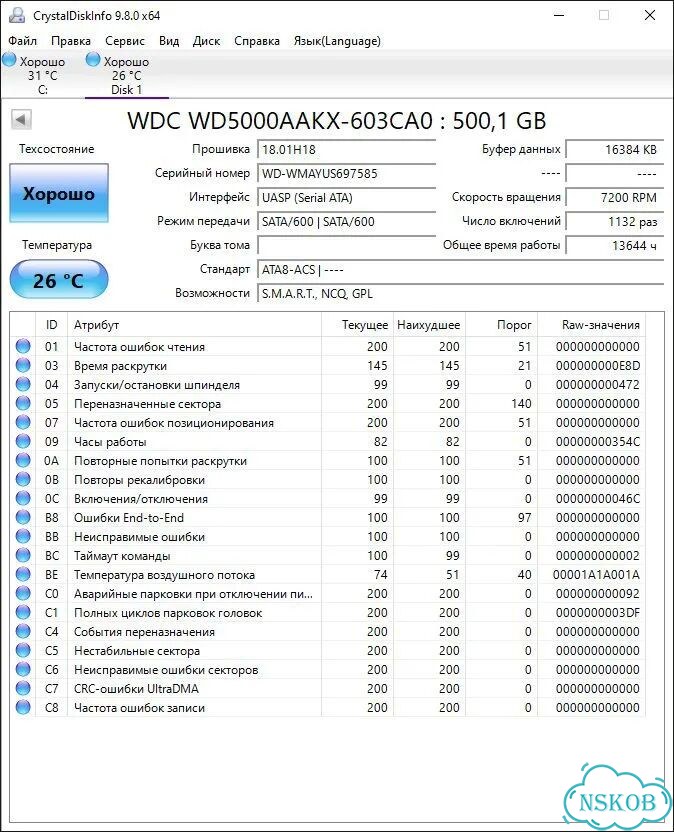Screen dimensions: 674x832
Task: Select the Часы работы attribute name
Action: pyautogui.click(x=110, y=442)
